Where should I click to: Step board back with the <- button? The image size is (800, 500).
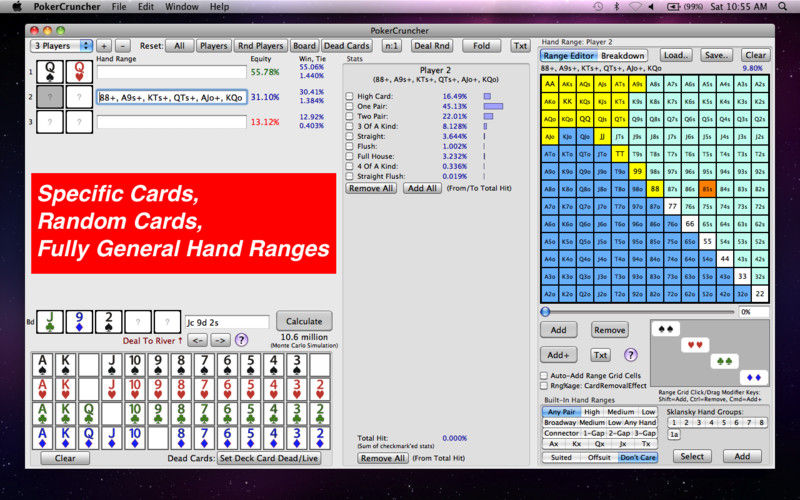click(x=198, y=340)
